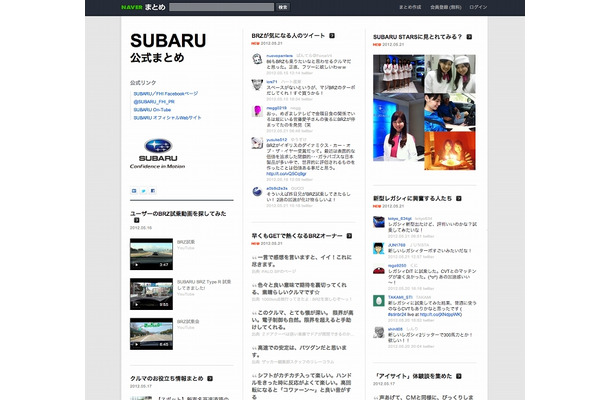Click the gray avatar of last Legacy tweet

[379, 332]
